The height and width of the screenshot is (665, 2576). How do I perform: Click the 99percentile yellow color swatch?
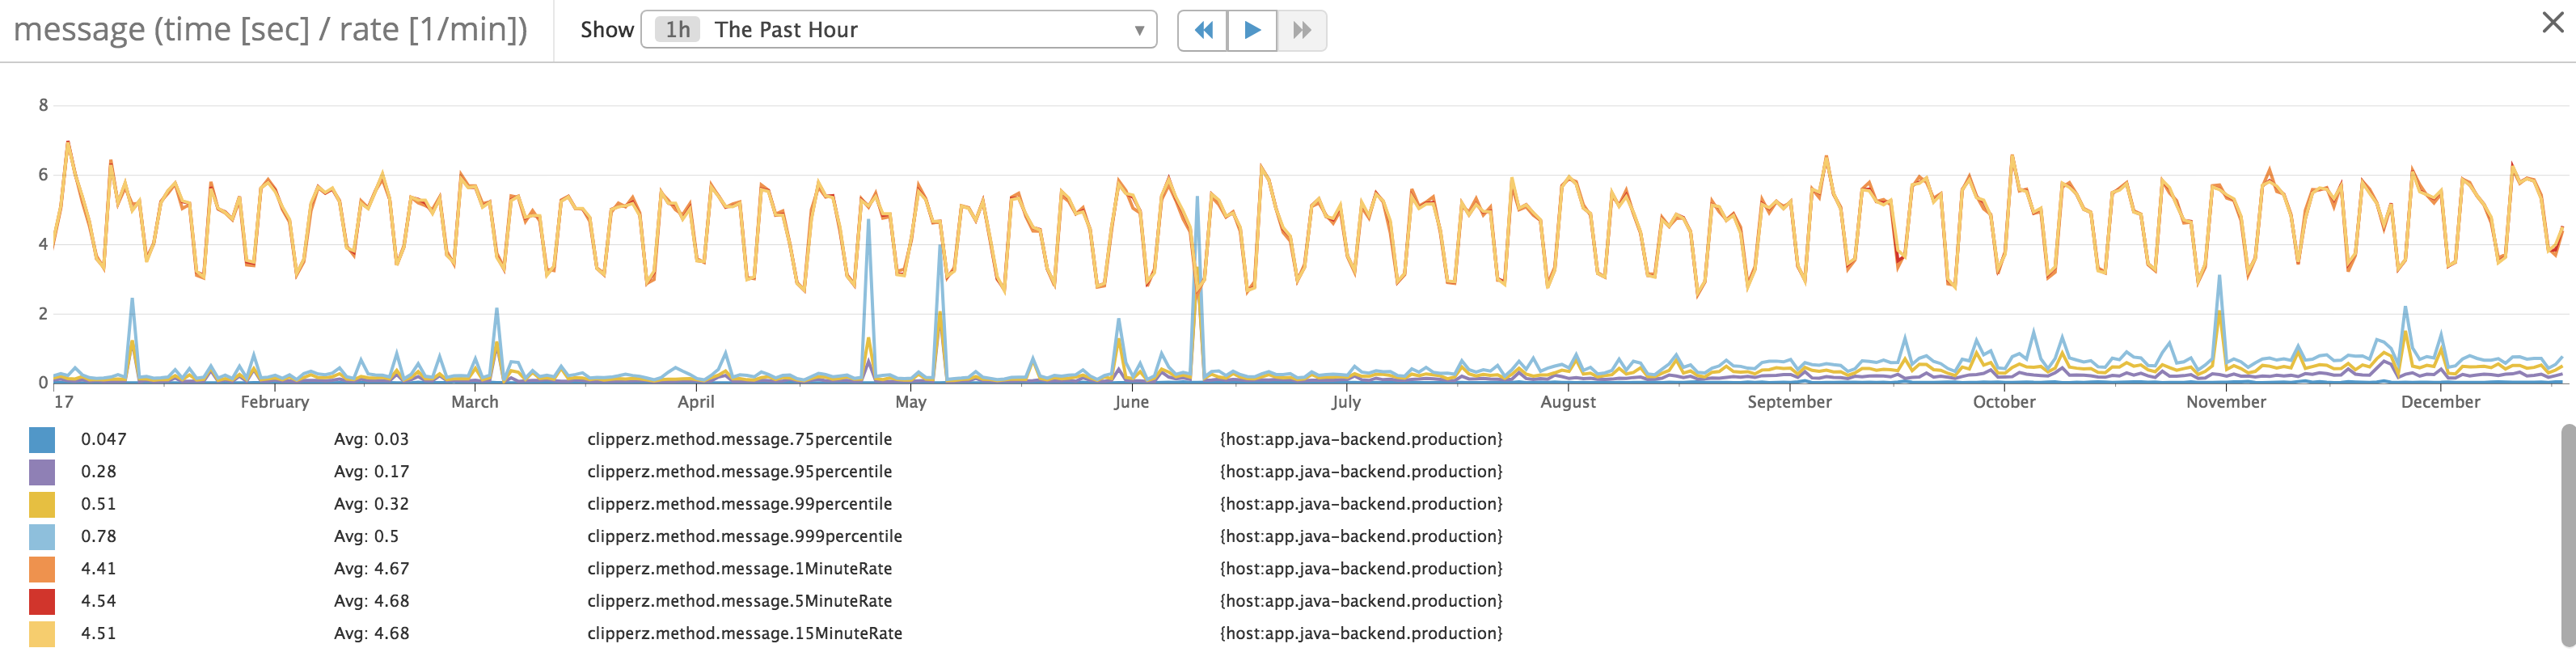(x=42, y=504)
